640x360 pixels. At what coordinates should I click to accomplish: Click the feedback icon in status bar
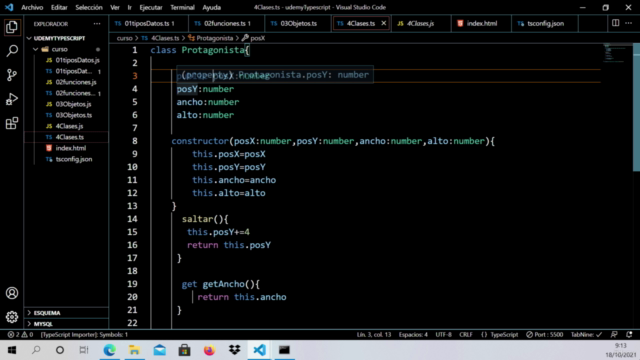(614, 334)
